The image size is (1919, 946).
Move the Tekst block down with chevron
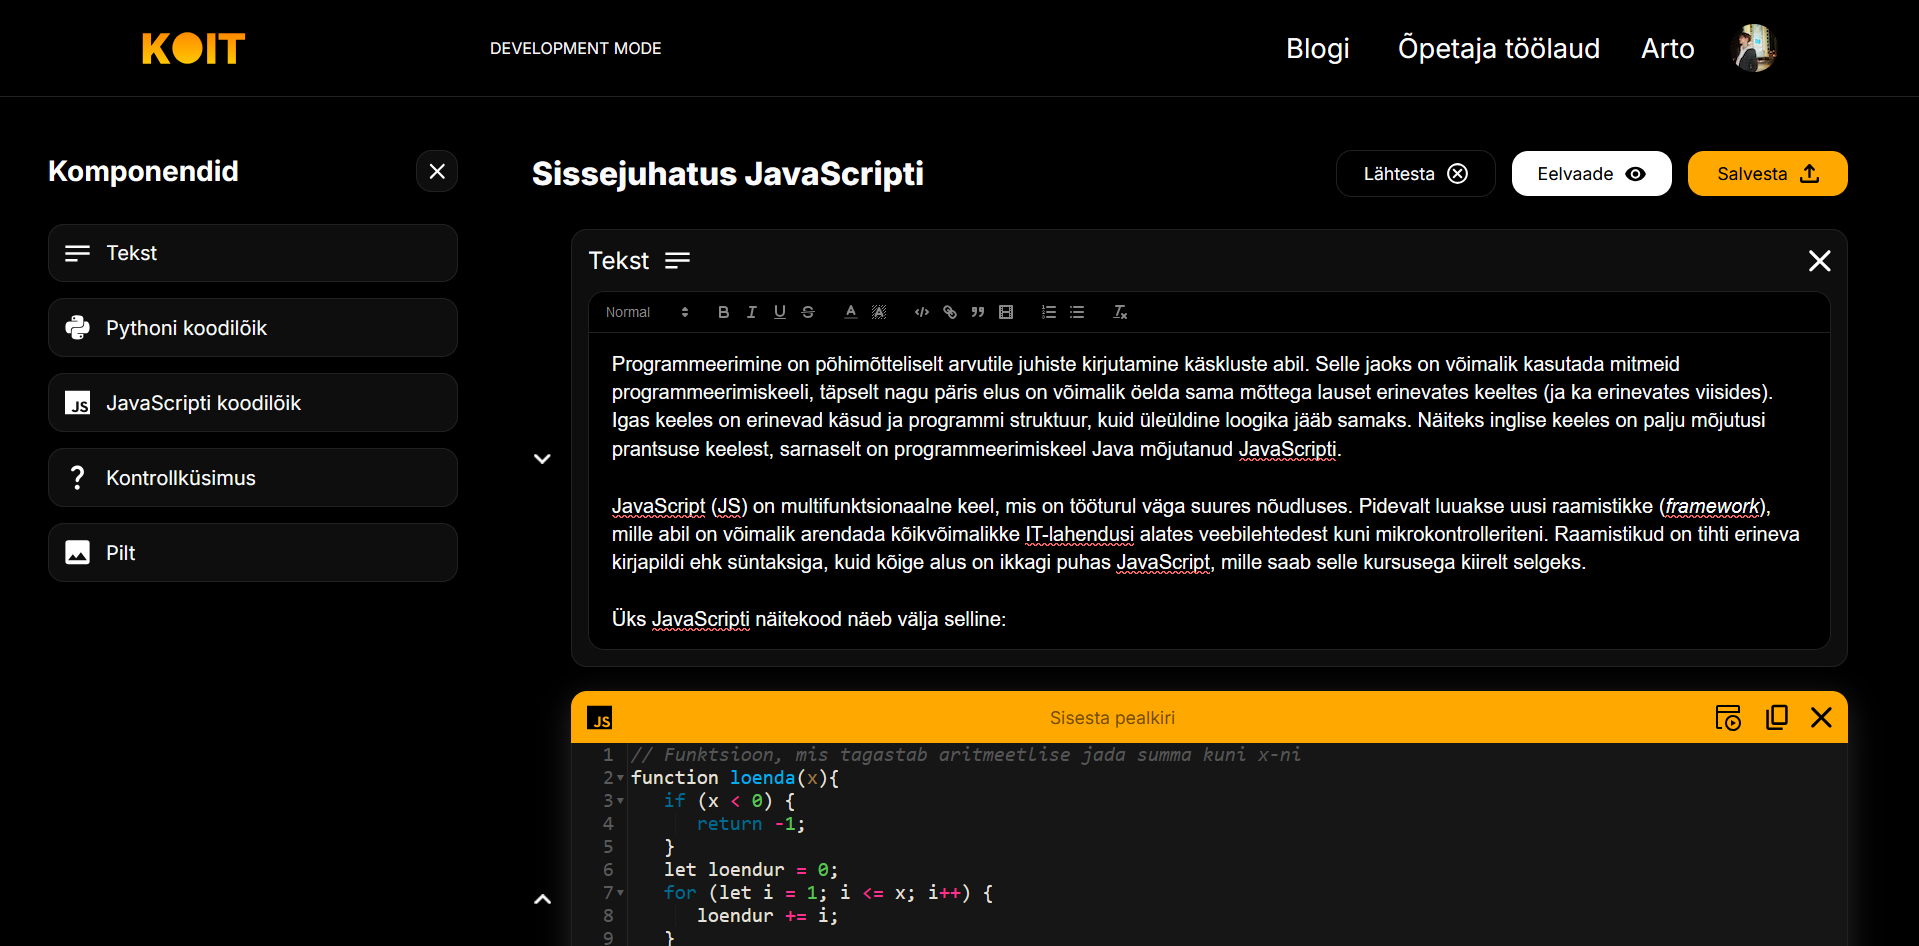point(542,459)
